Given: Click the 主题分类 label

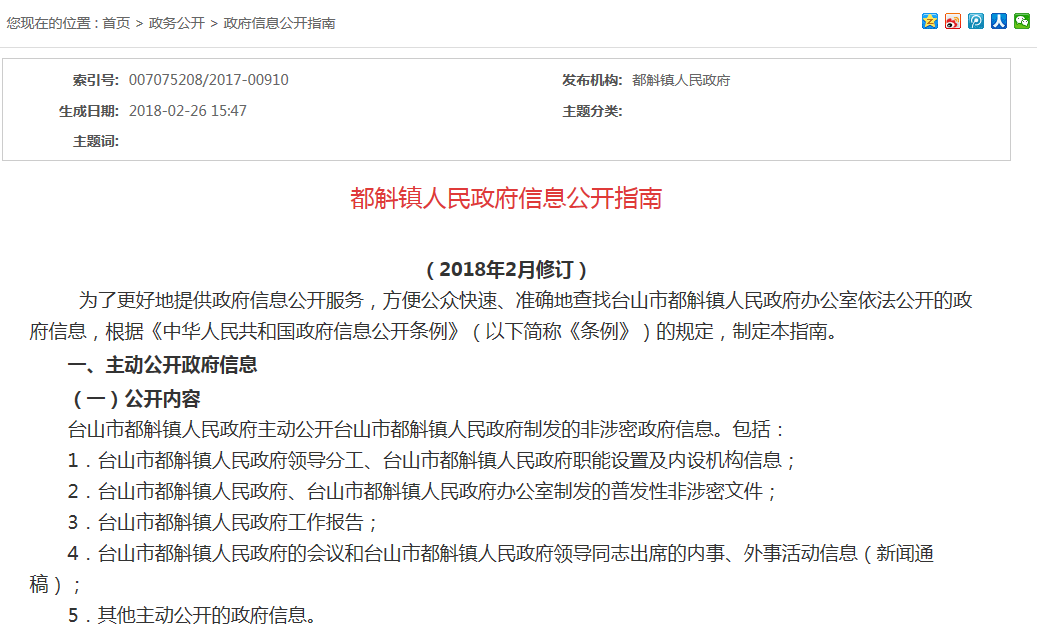Looking at the screenshot, I should pyautogui.click(x=592, y=111).
